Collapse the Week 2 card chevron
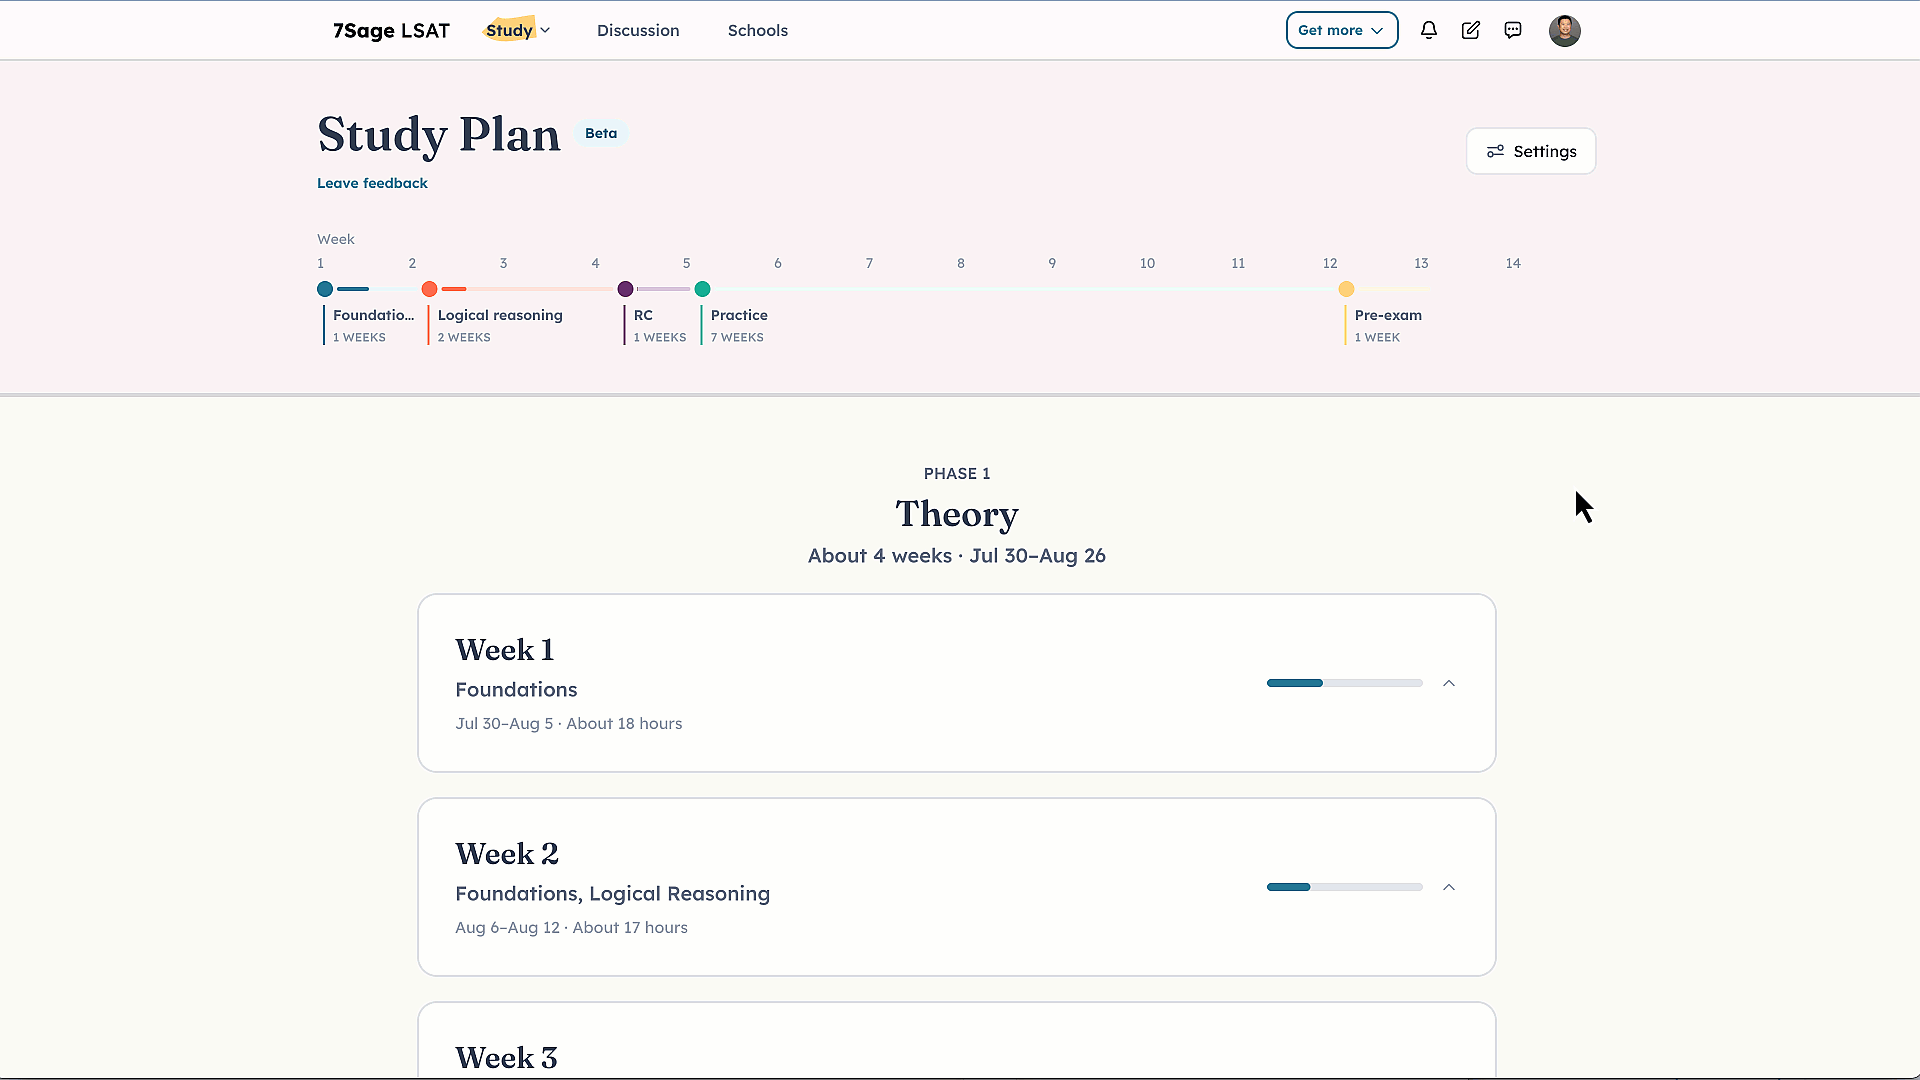 1449,887
